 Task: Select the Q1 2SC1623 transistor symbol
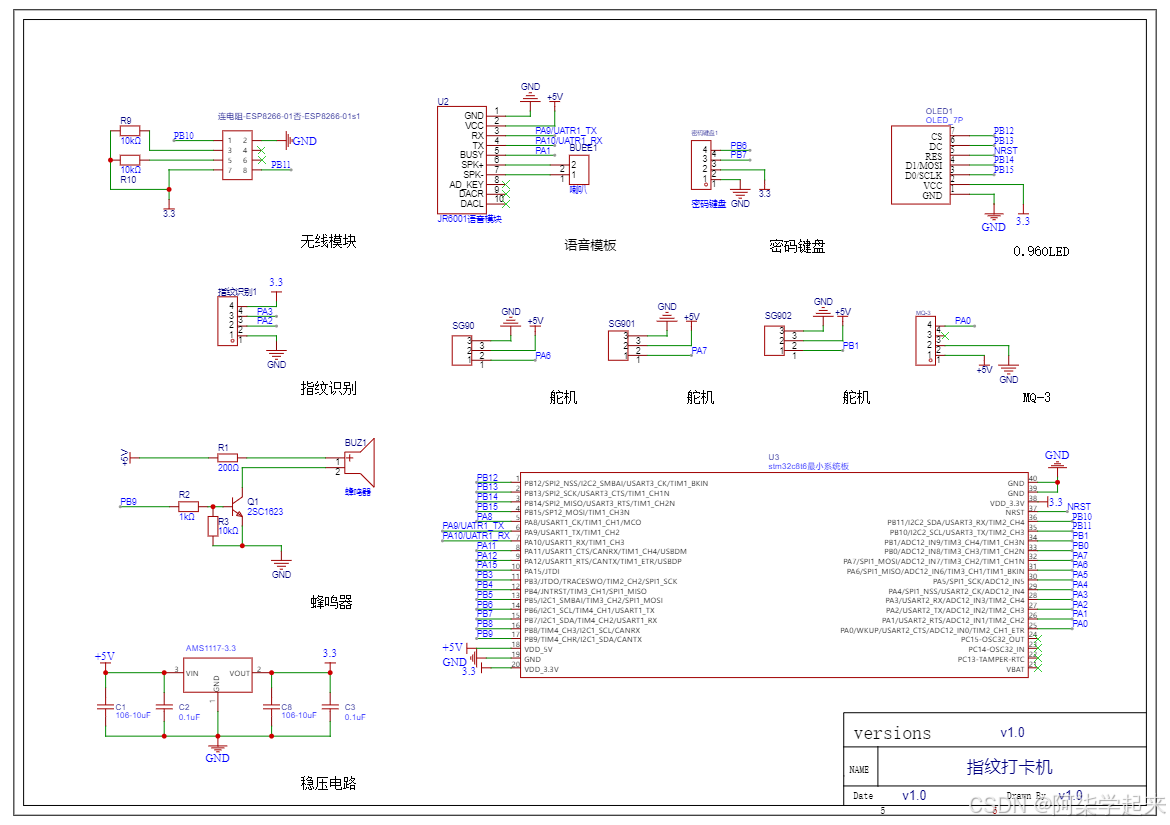coord(238,507)
